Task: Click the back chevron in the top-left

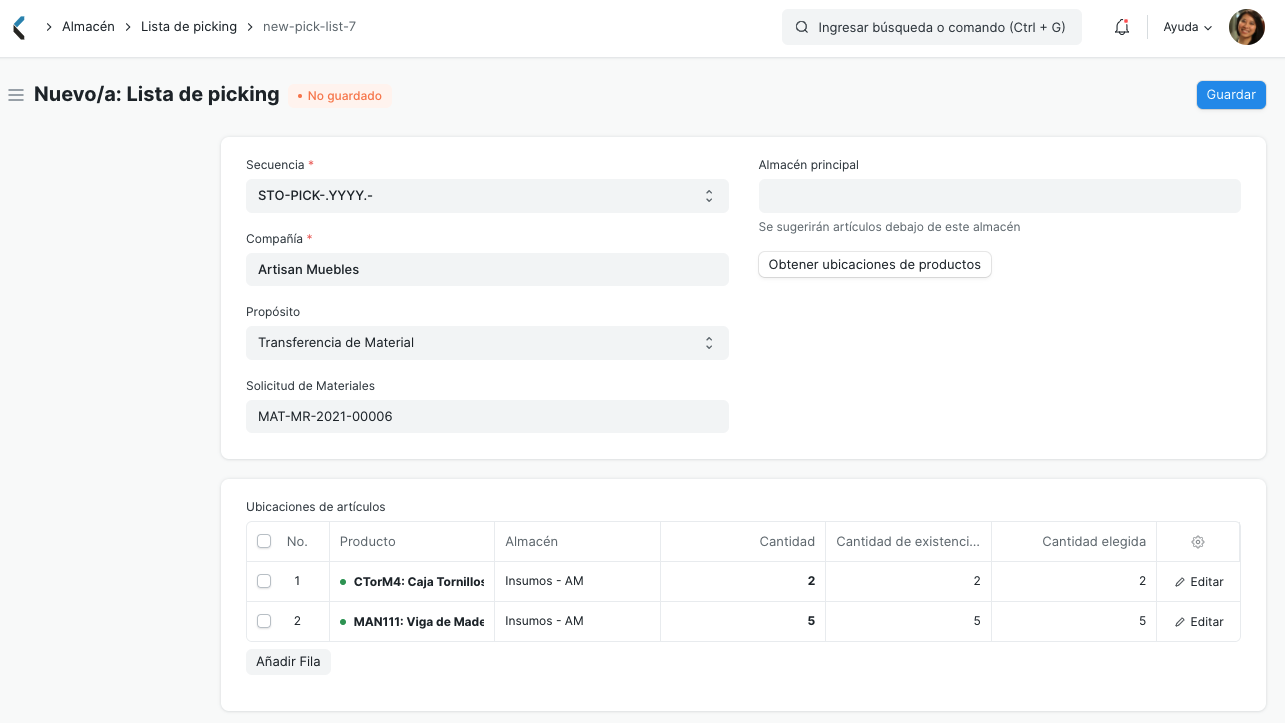Action: [17, 27]
